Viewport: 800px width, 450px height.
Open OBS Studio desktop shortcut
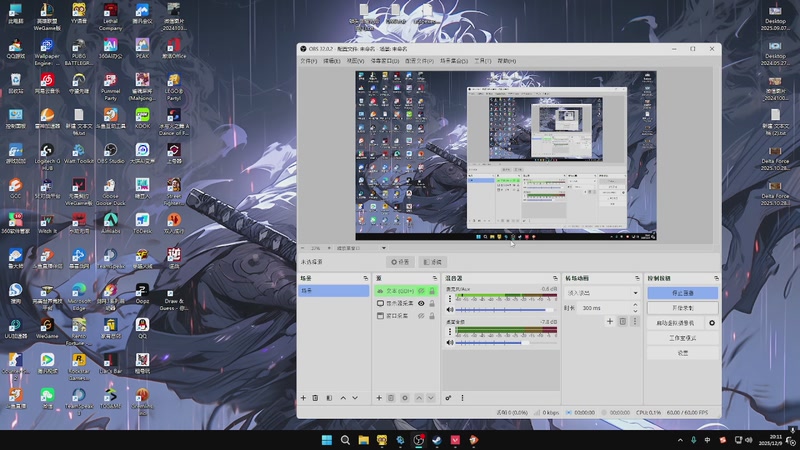click(x=110, y=153)
